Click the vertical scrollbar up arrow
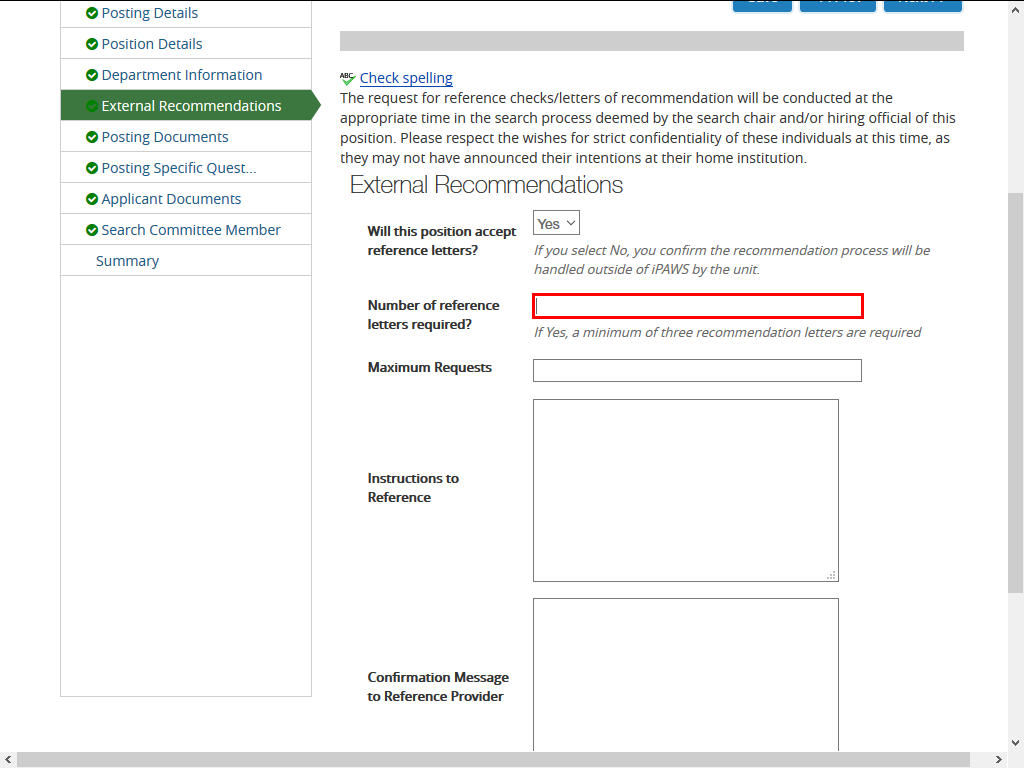Screen dimensions: 1024x768 point(1015,6)
